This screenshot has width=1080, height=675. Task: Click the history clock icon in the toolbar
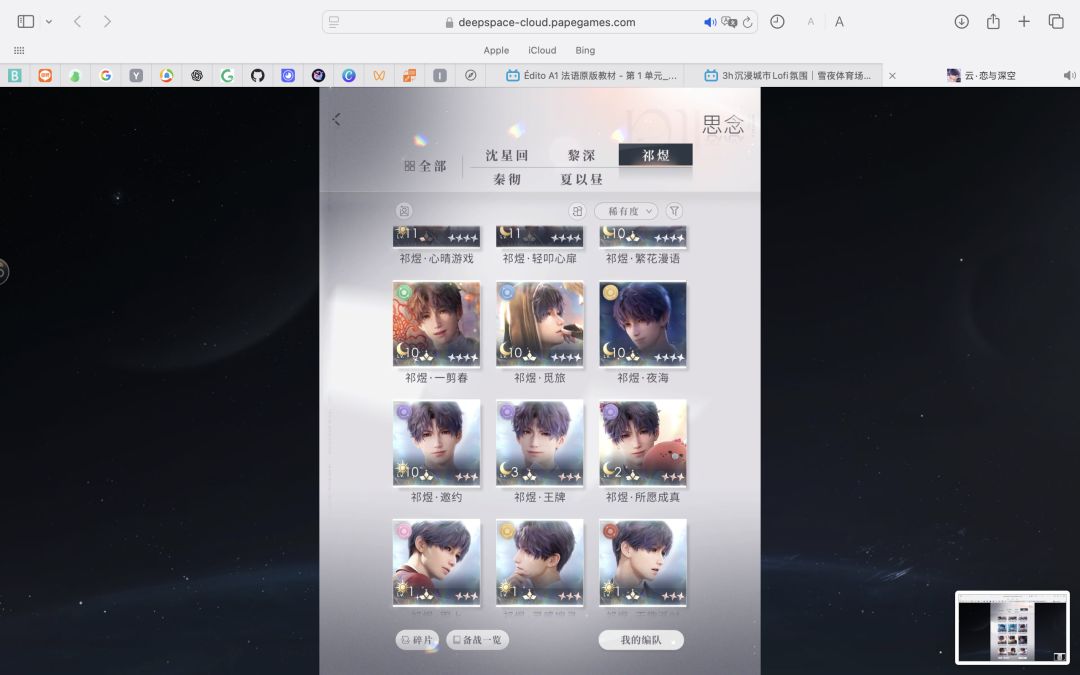[777, 21]
